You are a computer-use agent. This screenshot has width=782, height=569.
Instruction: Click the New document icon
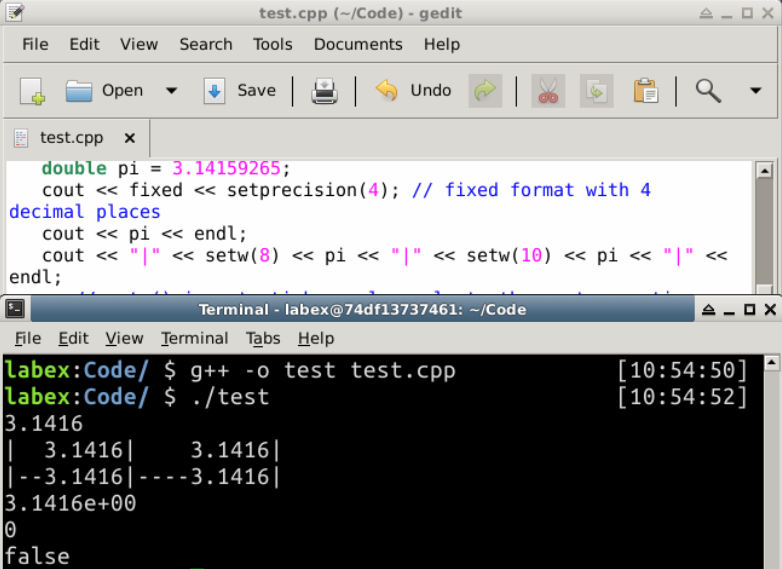(32, 91)
